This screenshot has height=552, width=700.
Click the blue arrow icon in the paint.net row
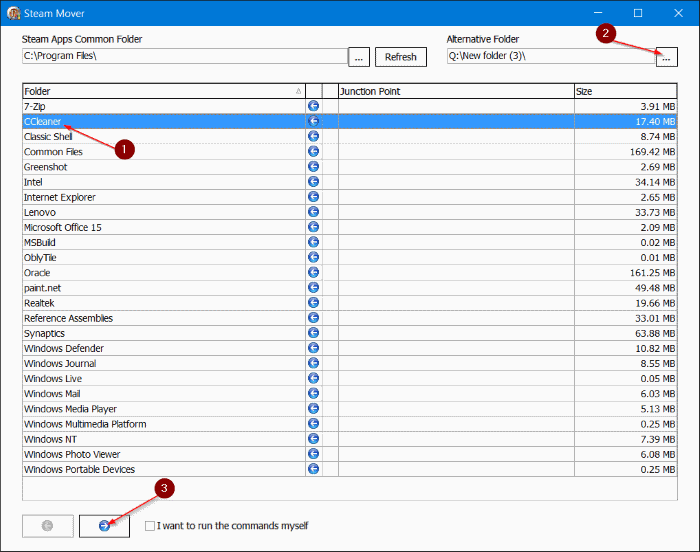(x=314, y=288)
